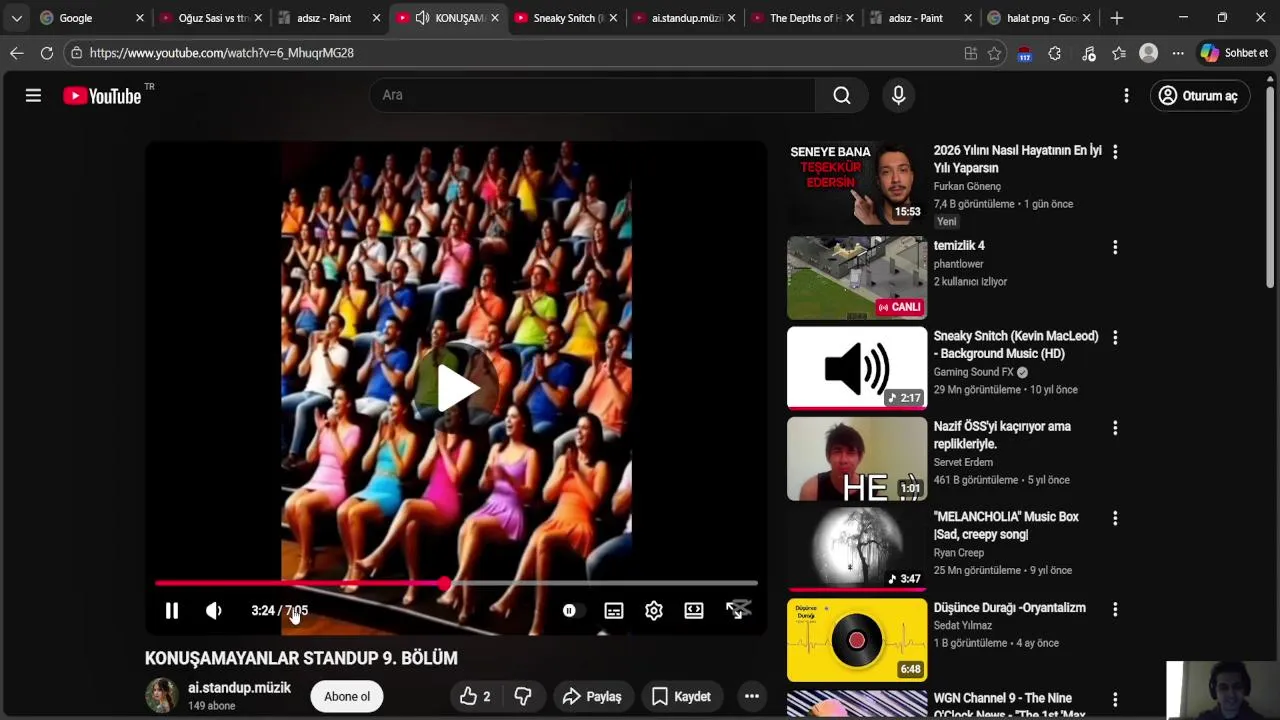Click the large play overlay on the video
The height and width of the screenshot is (720, 1280).
[x=457, y=388]
